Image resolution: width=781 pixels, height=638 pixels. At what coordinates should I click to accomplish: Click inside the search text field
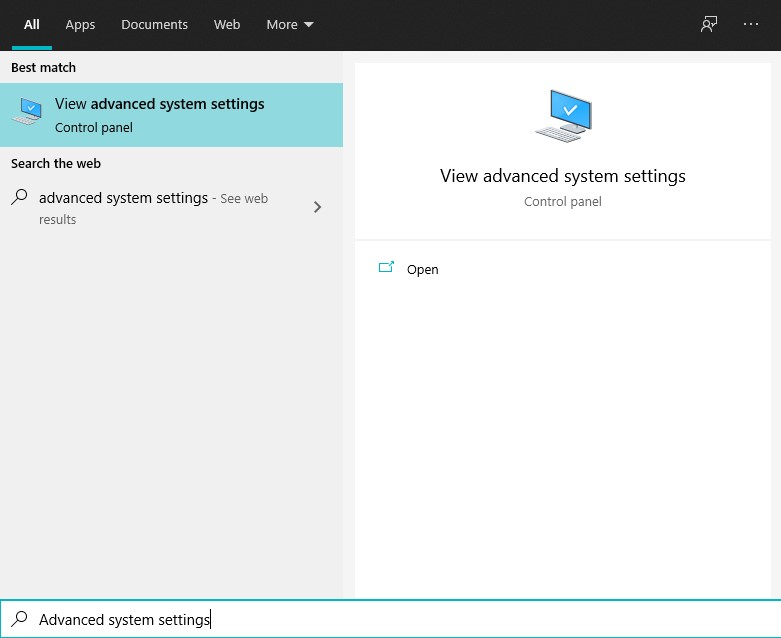pyautogui.click(x=400, y=619)
